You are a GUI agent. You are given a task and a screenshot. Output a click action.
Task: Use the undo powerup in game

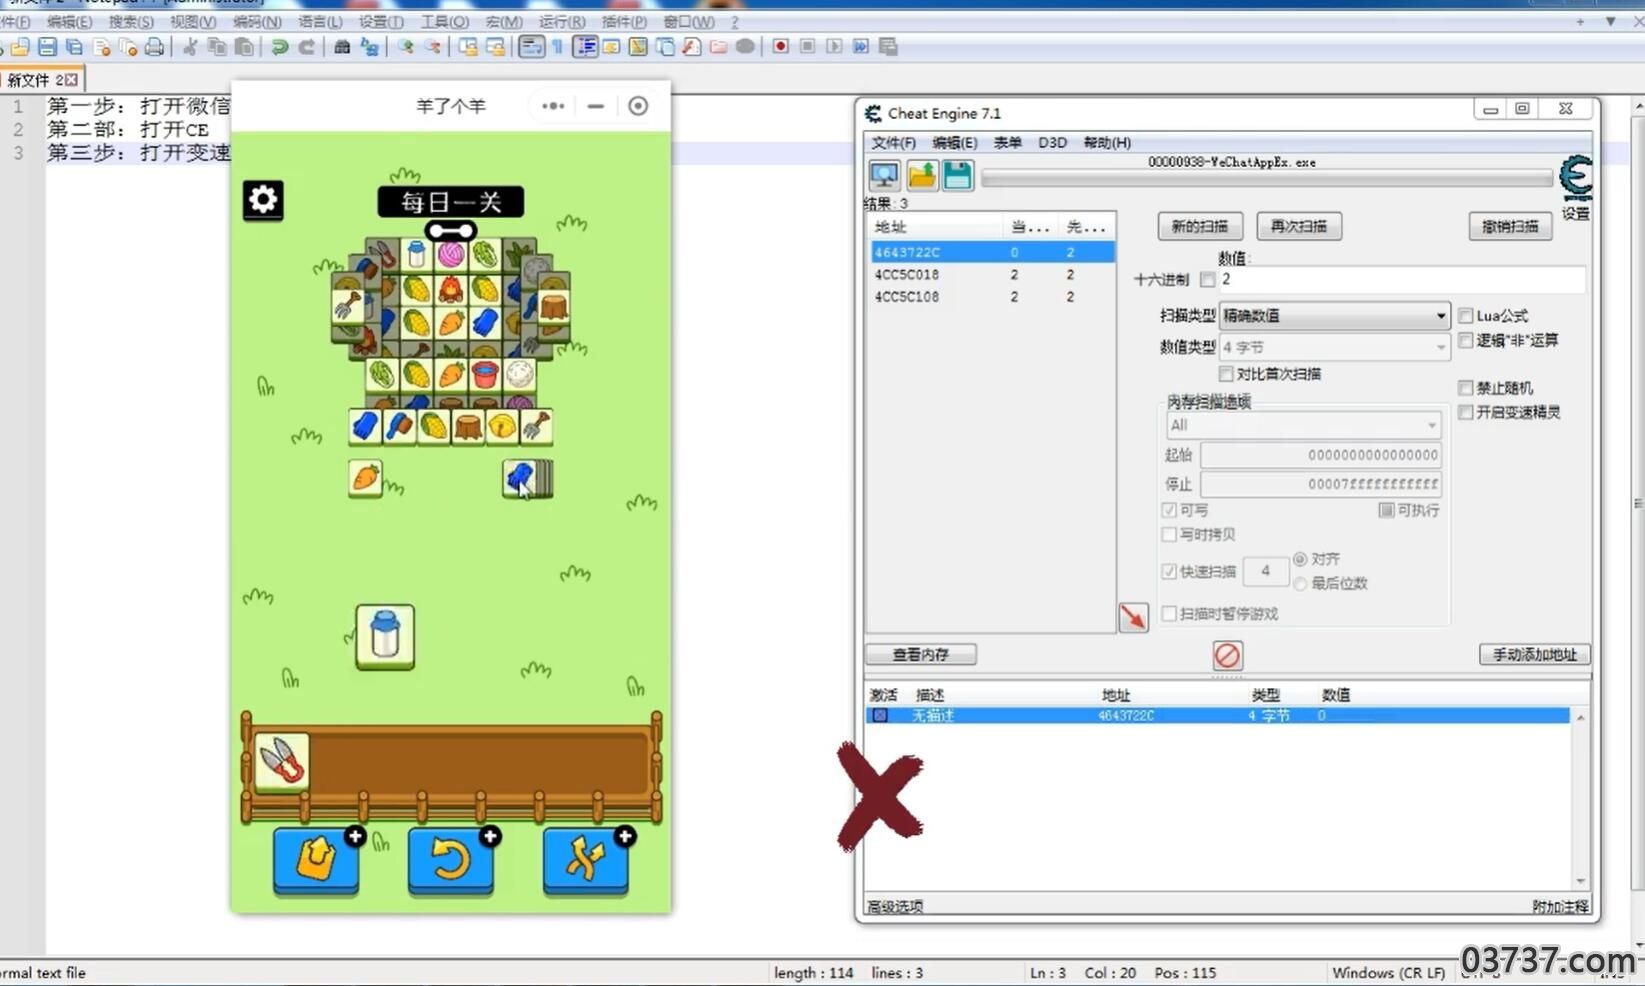(451, 859)
